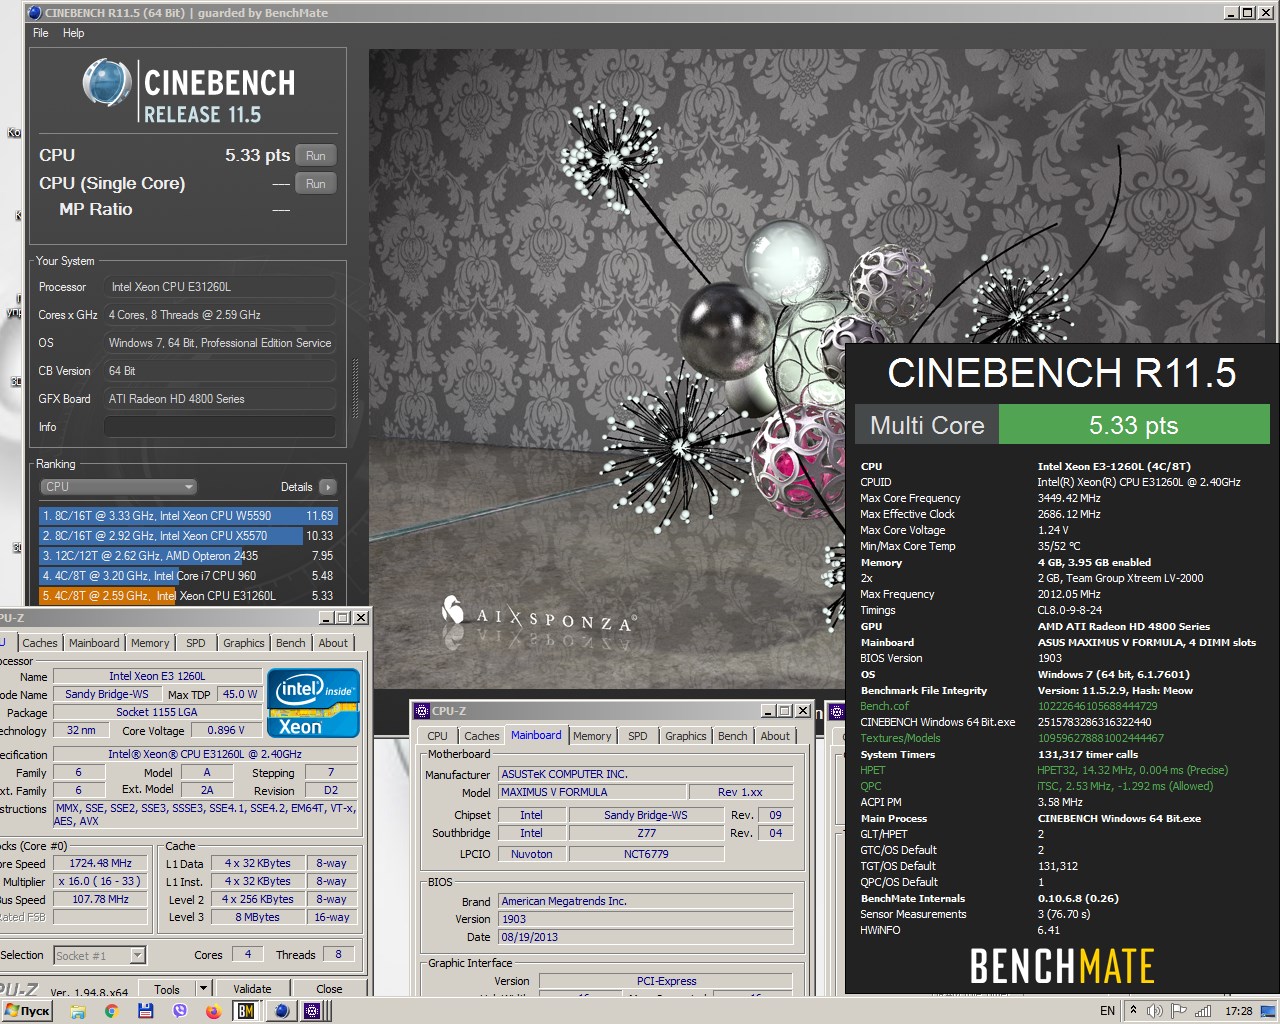Viewport: 1280px width, 1024px height.
Task: Click the Validate button in CPU-Z
Action: [x=252, y=988]
